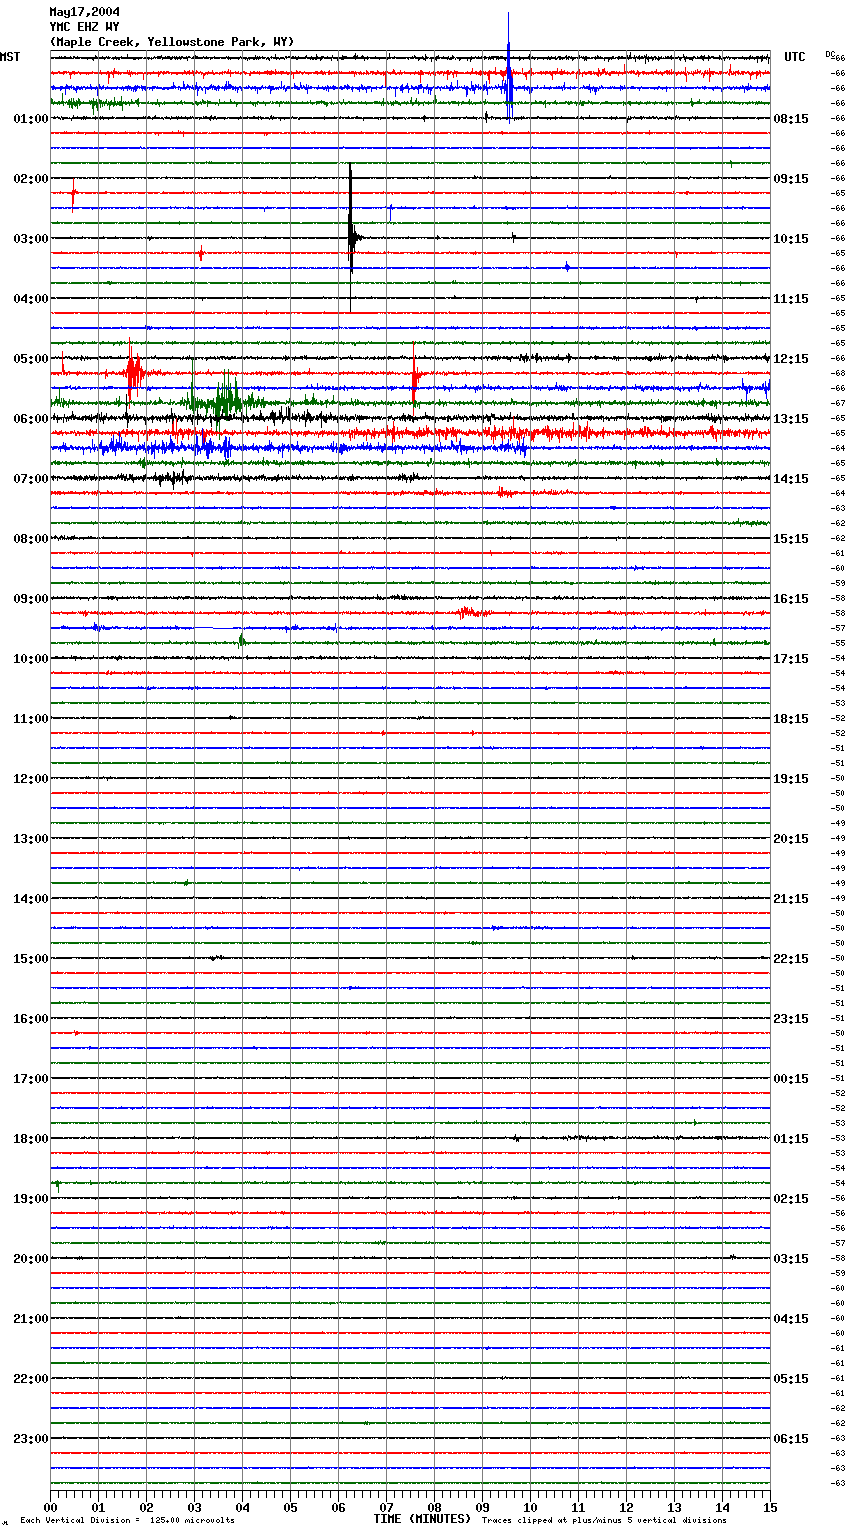
Task: Click minute 14 on the bottom axis
Action: (x=722, y=1507)
